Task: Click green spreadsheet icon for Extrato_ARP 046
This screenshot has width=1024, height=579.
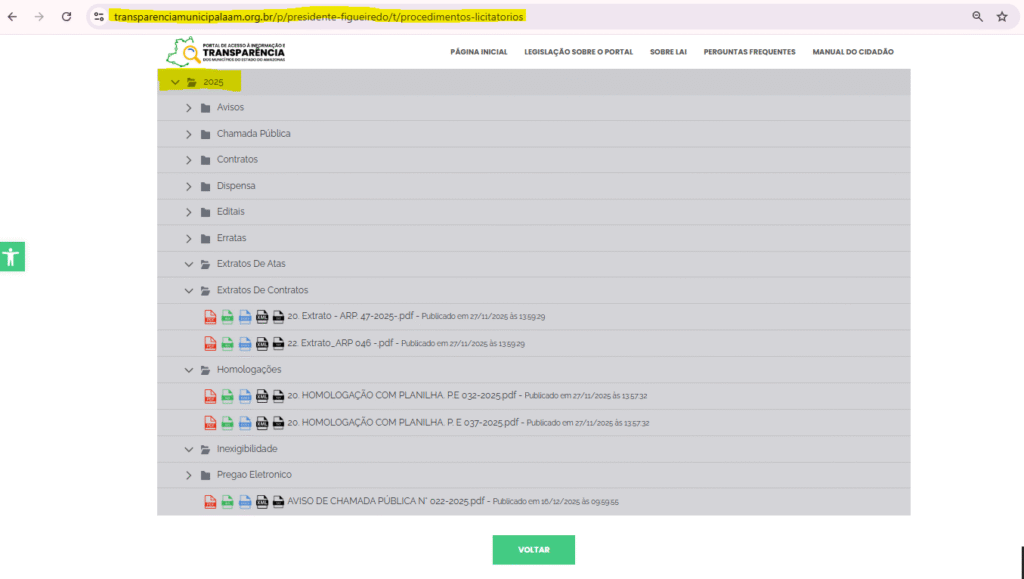Action: (227, 343)
